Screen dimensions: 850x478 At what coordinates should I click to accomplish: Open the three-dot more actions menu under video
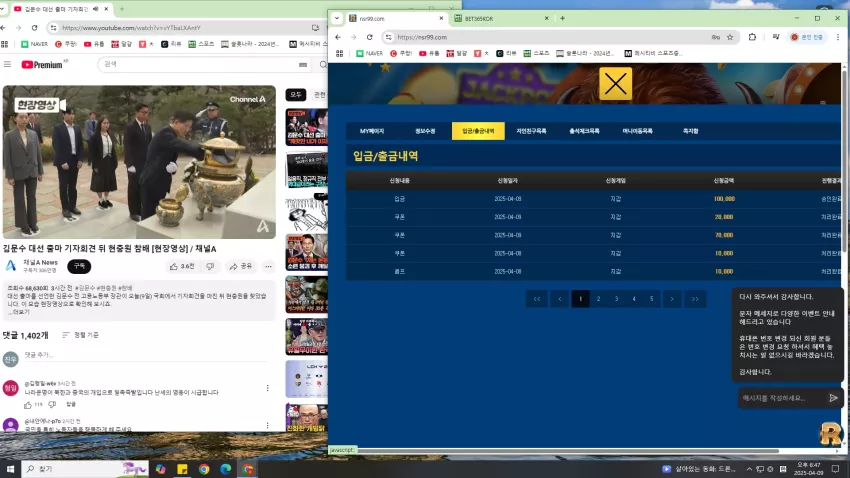[x=268, y=267]
